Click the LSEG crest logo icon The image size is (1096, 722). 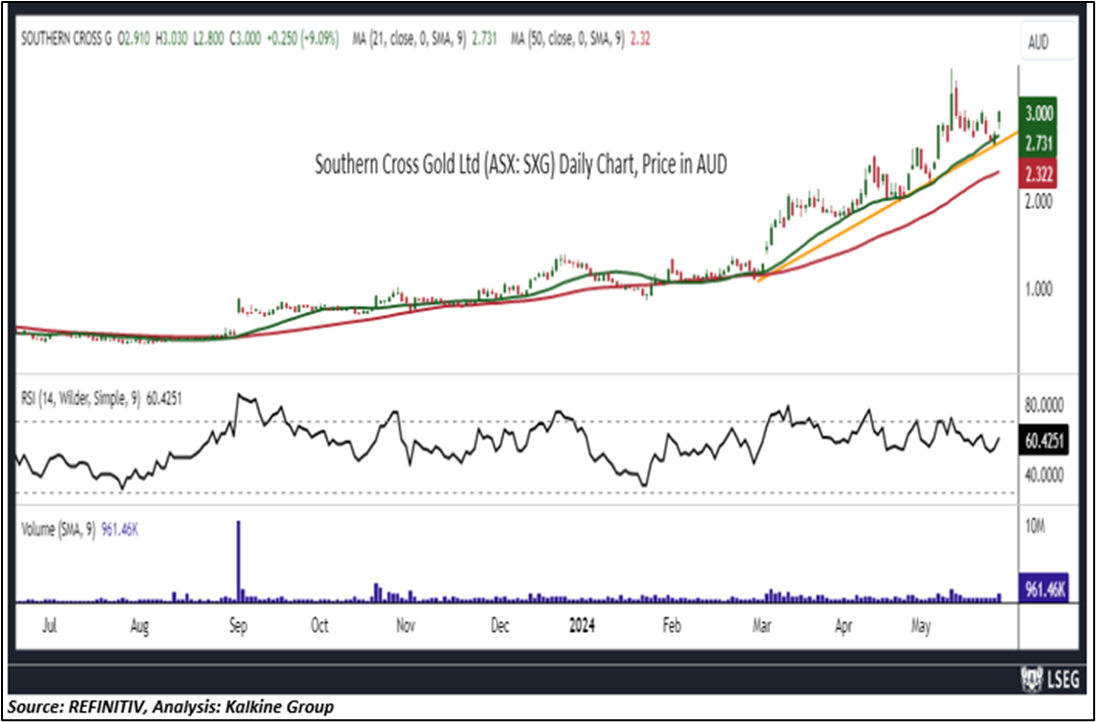click(1029, 681)
